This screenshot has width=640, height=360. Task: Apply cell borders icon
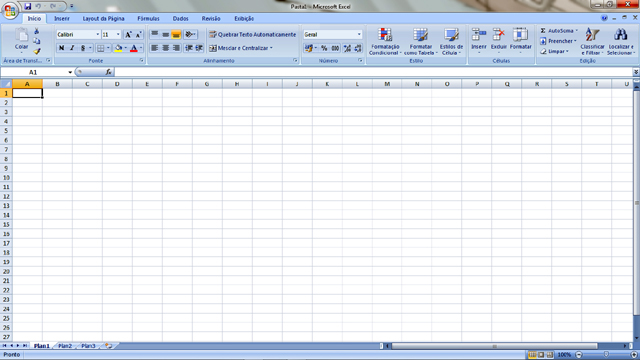pos(100,48)
